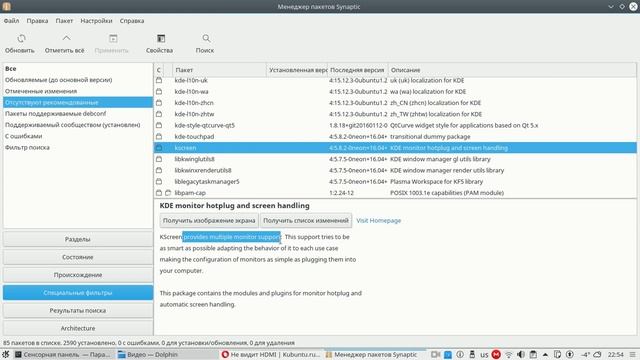Sort by Описание column header

[x=512, y=70]
